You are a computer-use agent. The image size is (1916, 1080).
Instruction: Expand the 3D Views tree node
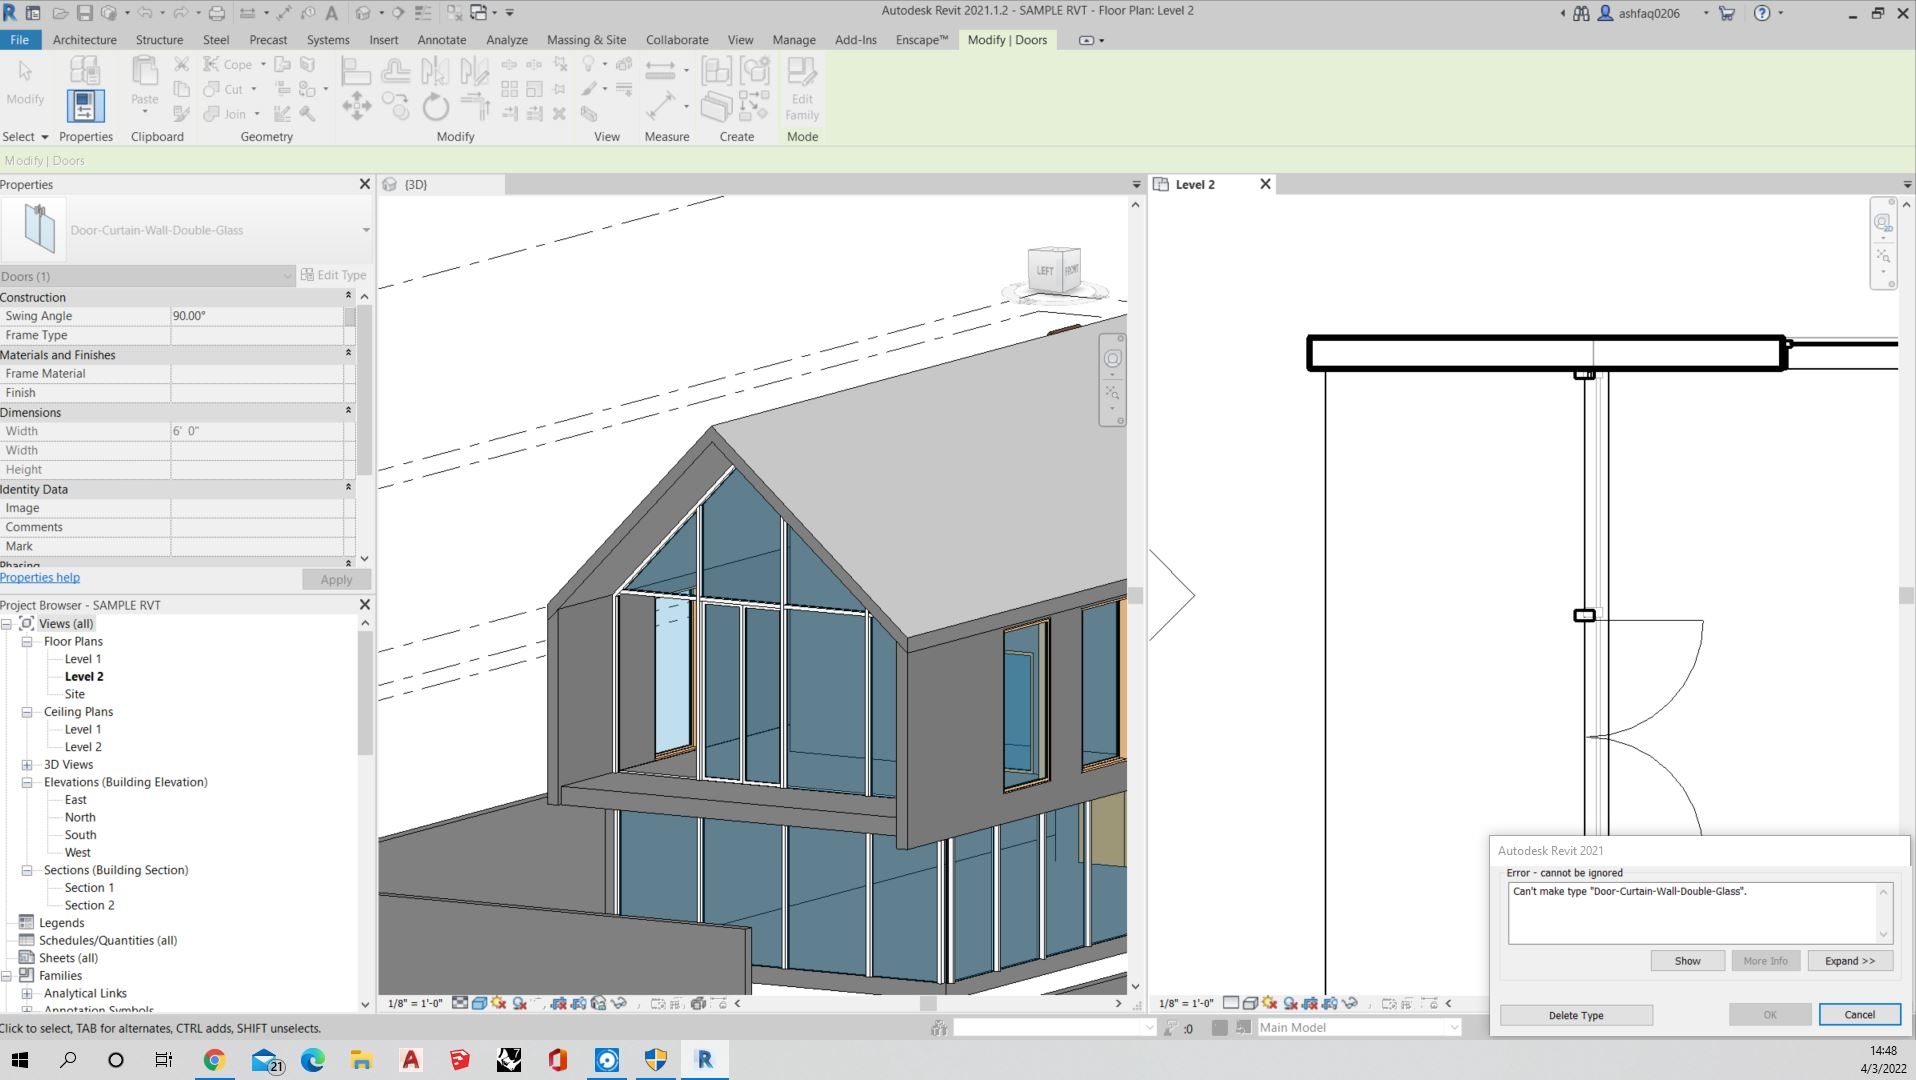click(27, 765)
